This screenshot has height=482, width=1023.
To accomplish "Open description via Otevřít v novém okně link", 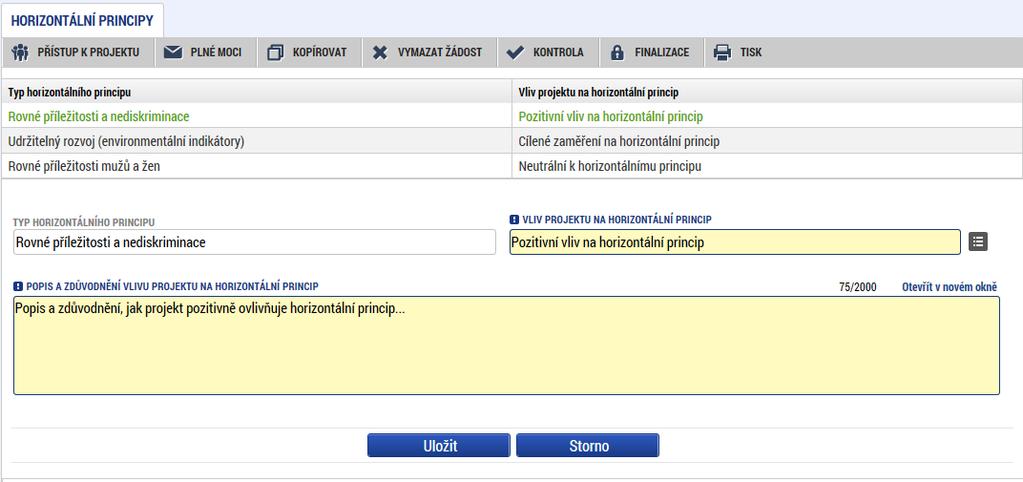I will pyautogui.click(x=949, y=287).
